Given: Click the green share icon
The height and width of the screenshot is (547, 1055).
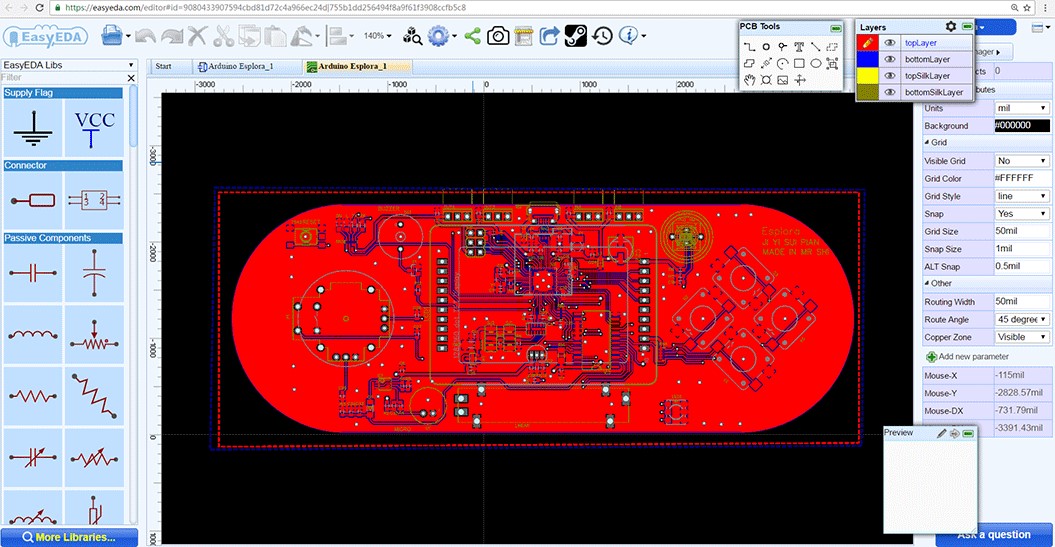Looking at the screenshot, I should point(472,36).
